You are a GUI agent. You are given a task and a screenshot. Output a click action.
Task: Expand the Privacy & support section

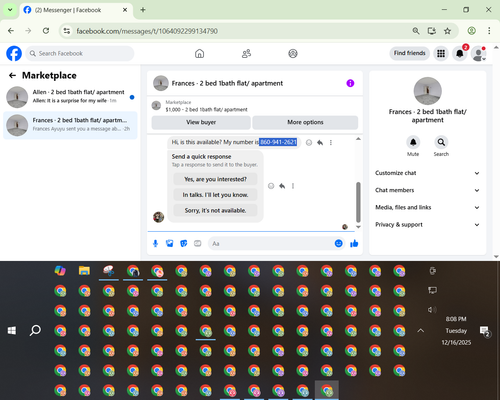tap(427, 225)
